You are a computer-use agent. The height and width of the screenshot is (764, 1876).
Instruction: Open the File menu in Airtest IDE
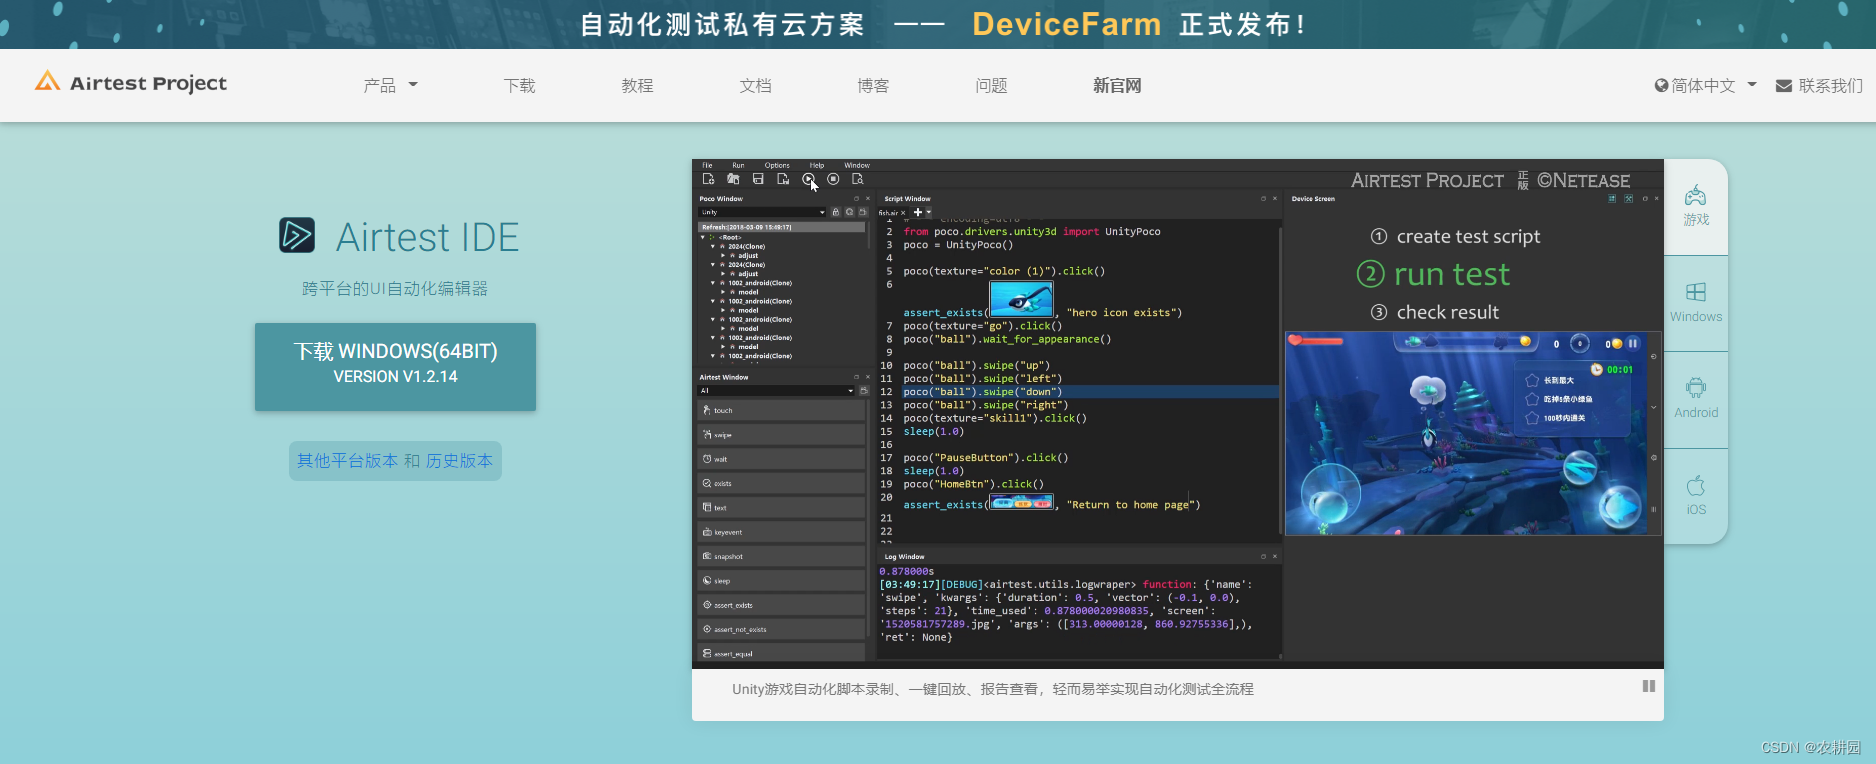707,165
